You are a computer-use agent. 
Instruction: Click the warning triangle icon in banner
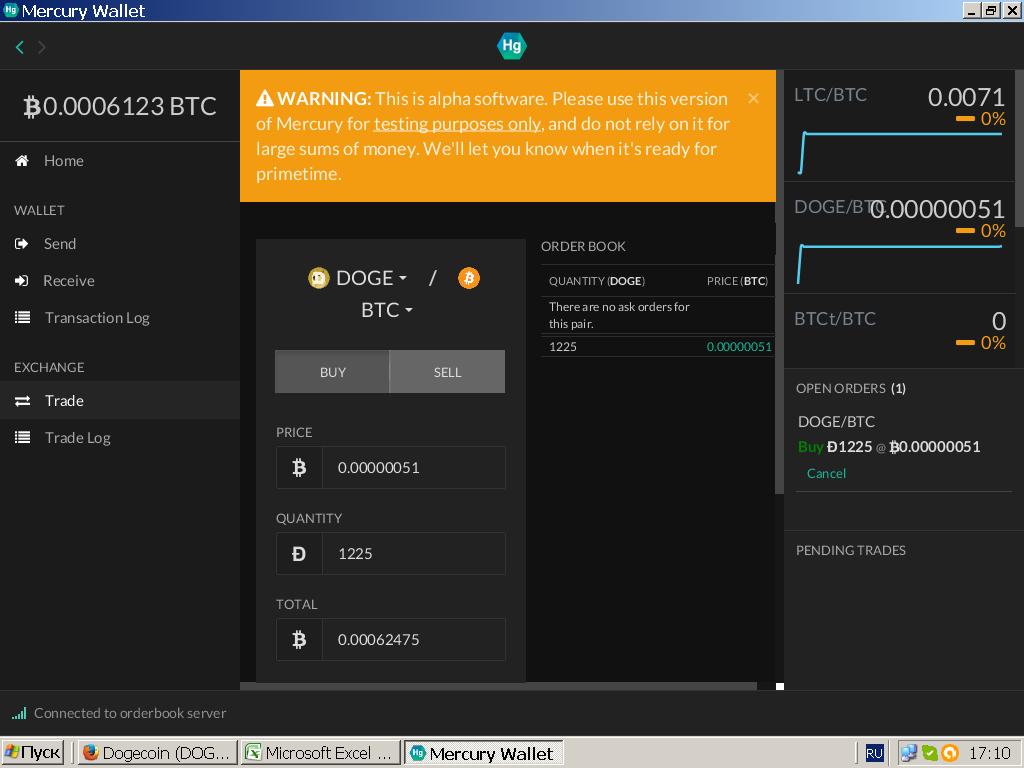tap(264, 99)
